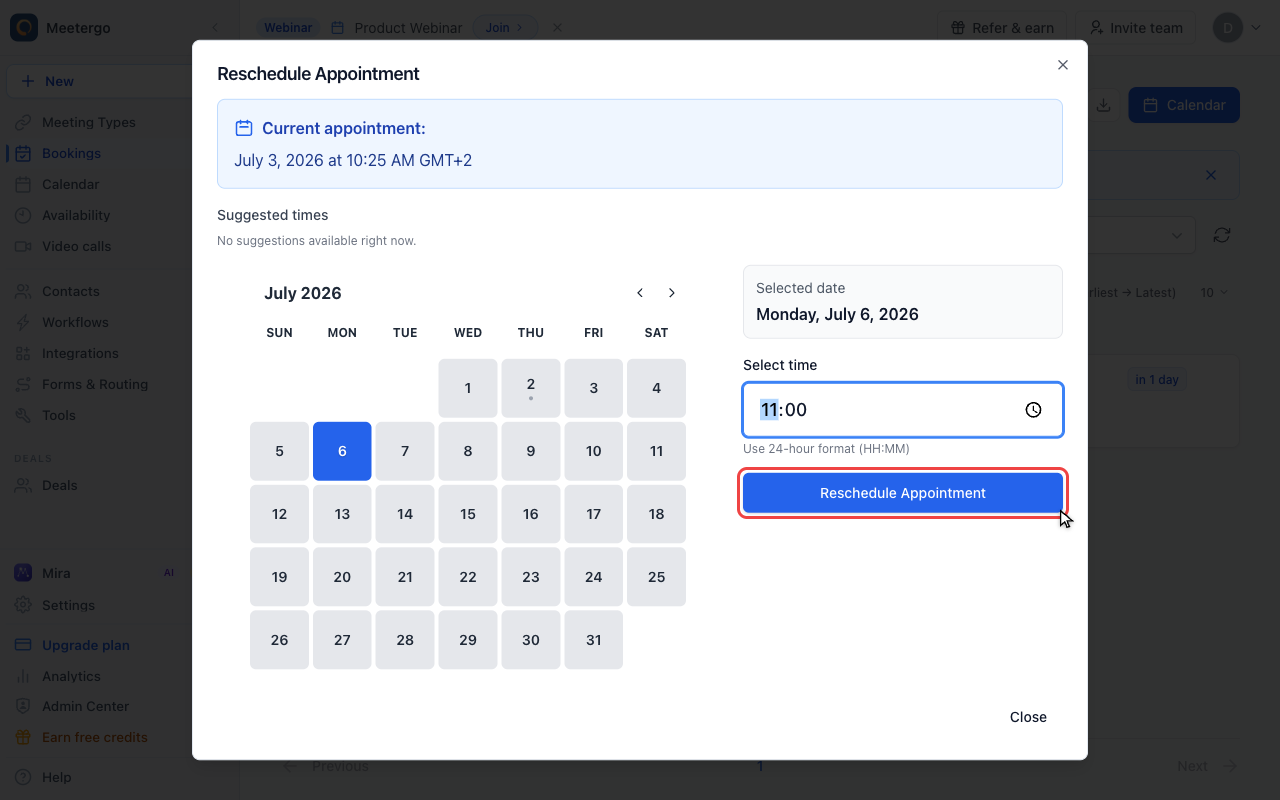Image resolution: width=1280 pixels, height=800 pixels.
Task: Open the clock time picker icon
Action: tap(1034, 410)
